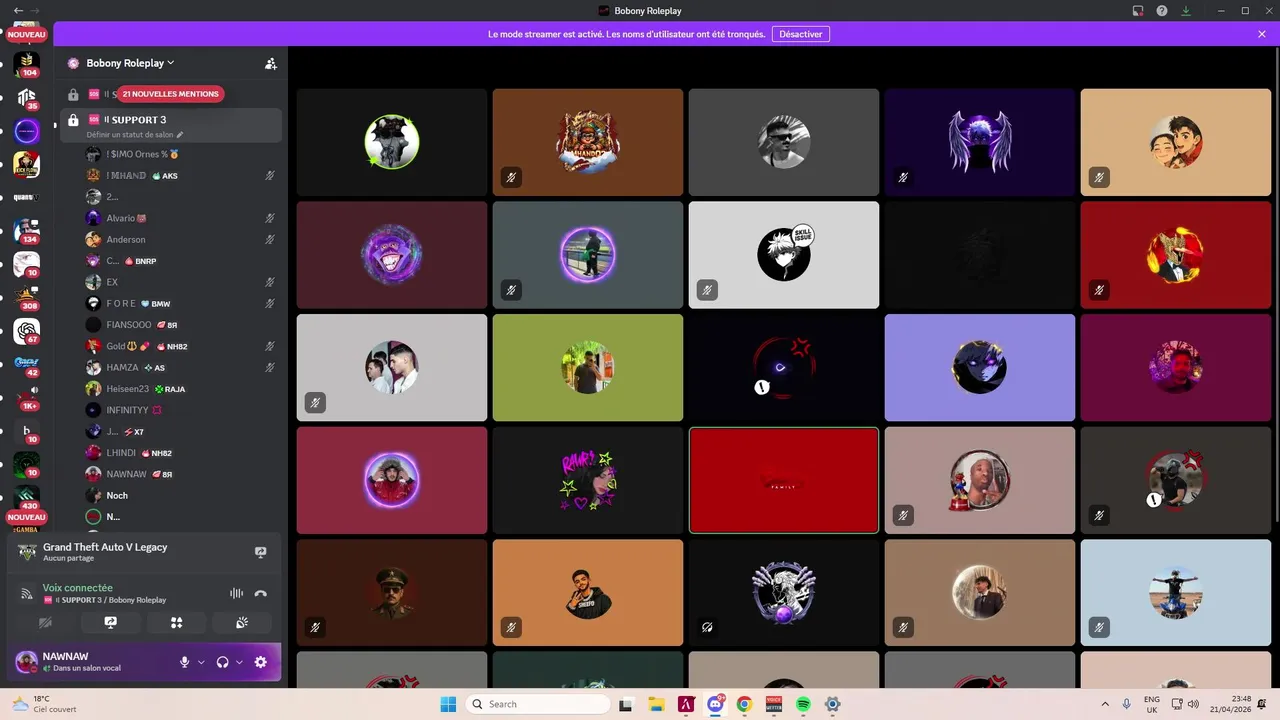Select member HAMZA in voice list
This screenshot has width=1280, height=720.
(x=180, y=367)
